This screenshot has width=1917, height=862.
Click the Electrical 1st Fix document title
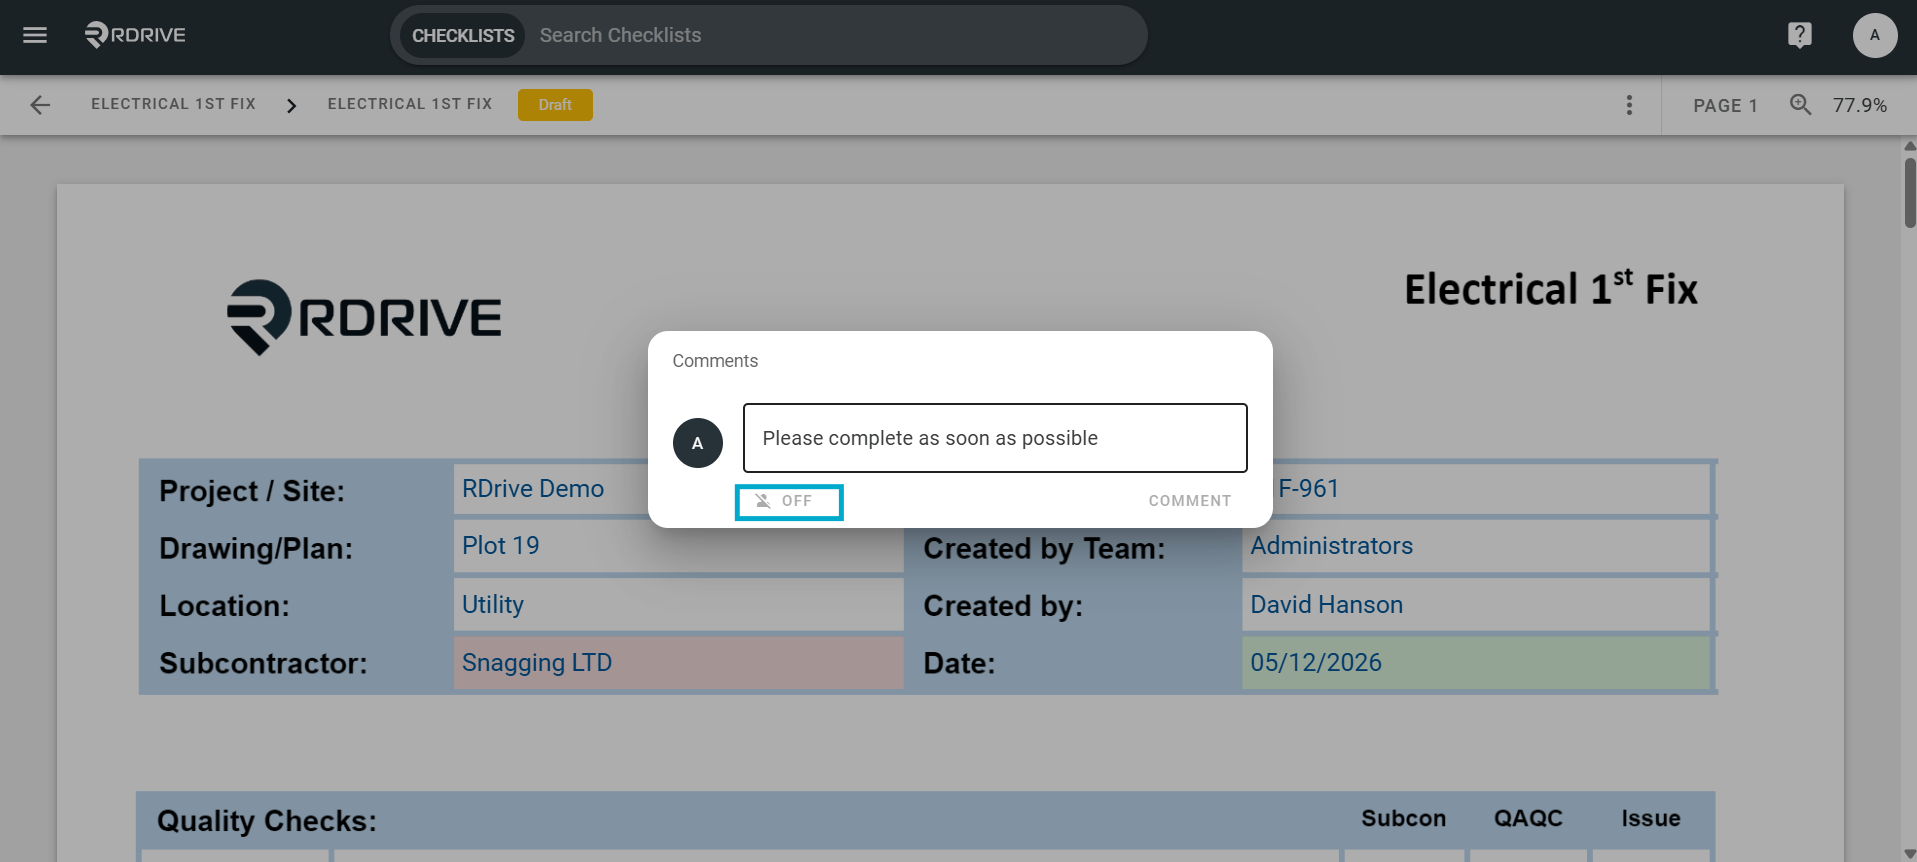[x=1551, y=288]
